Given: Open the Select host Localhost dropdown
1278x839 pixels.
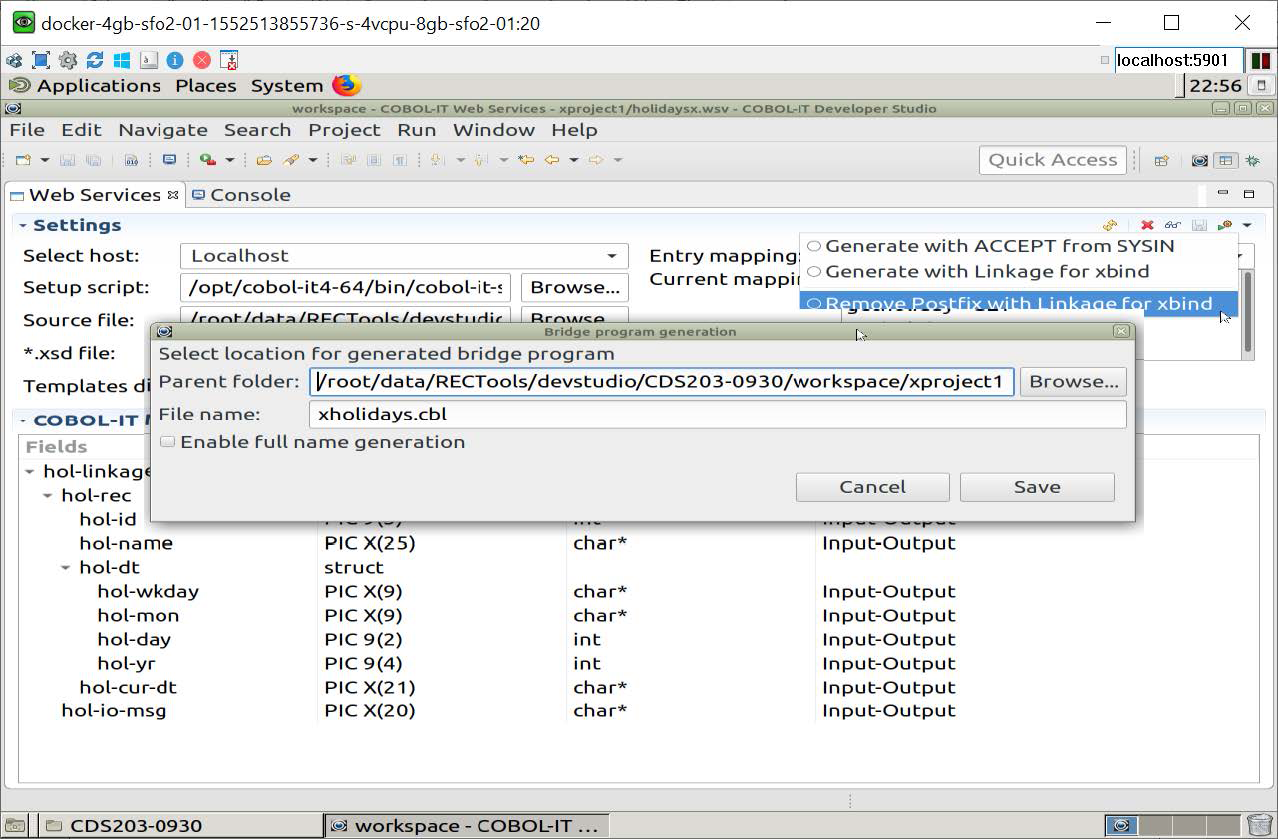Looking at the screenshot, I should [x=611, y=257].
